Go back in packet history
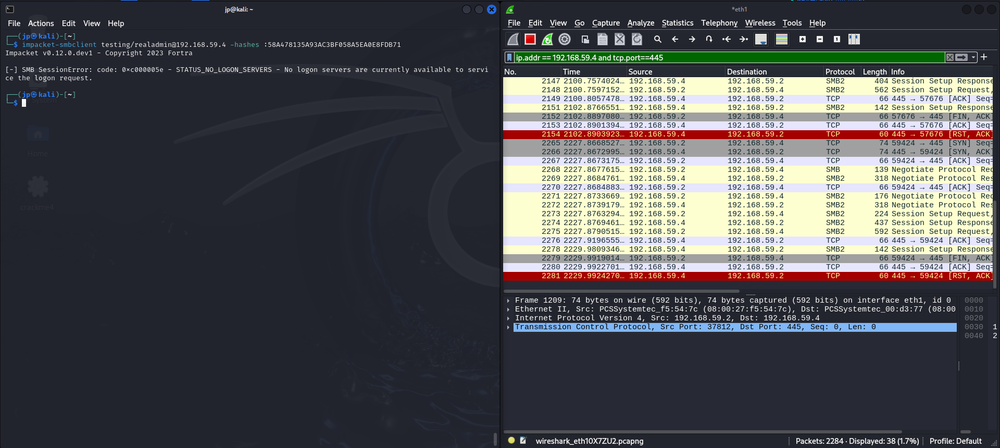1000x448 pixels. point(675,39)
